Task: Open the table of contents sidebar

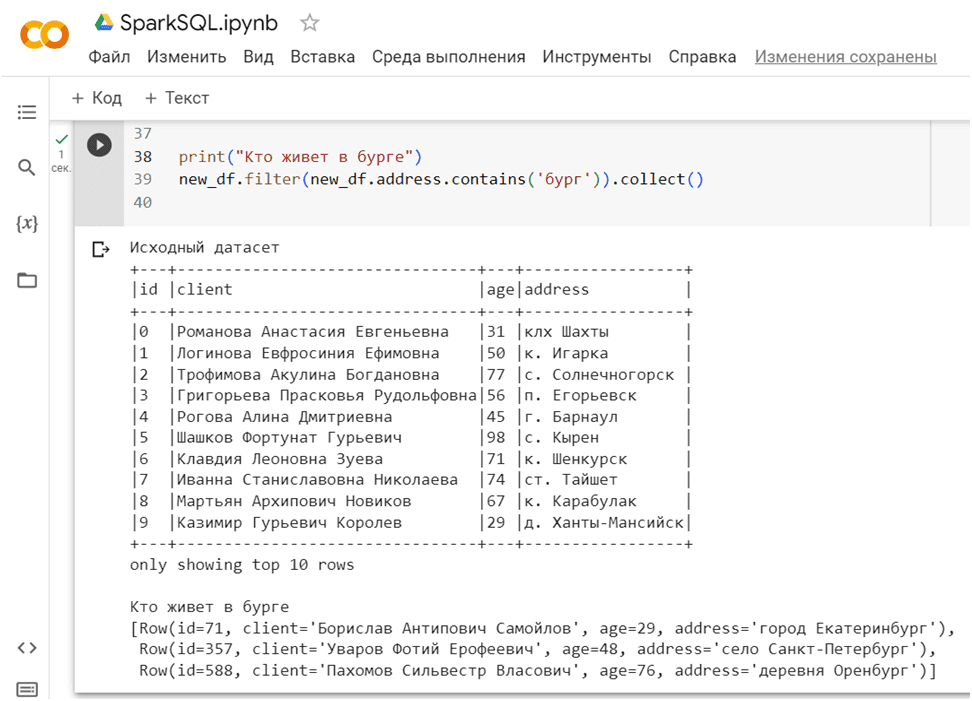Action: 27,112
